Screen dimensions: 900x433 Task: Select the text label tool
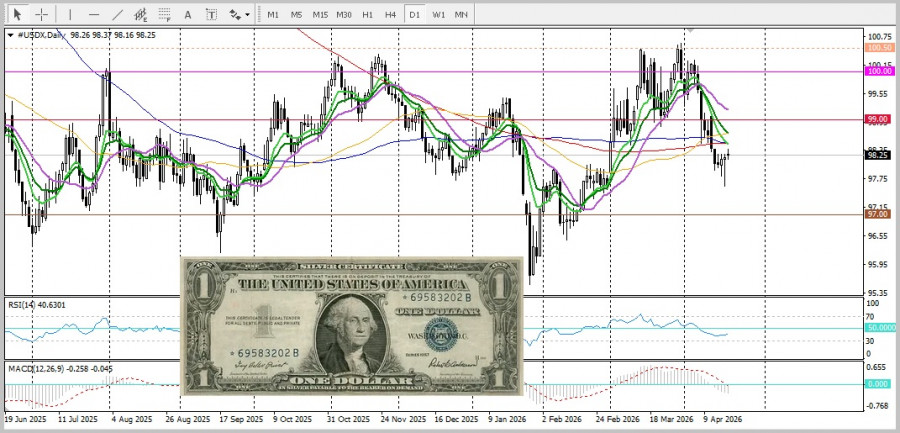[x=211, y=14]
